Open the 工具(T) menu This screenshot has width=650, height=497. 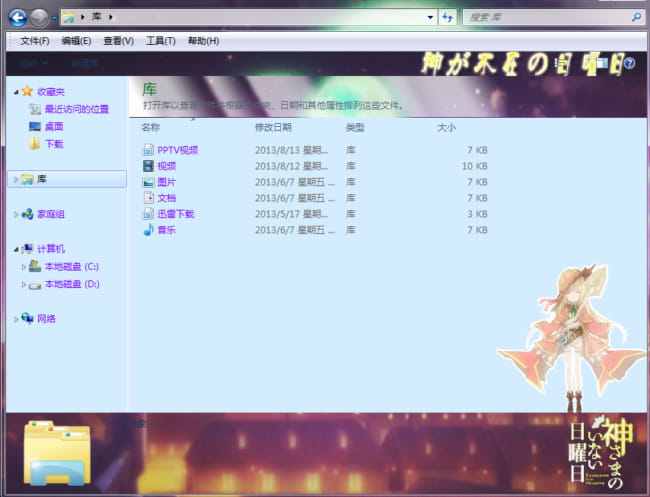point(161,41)
